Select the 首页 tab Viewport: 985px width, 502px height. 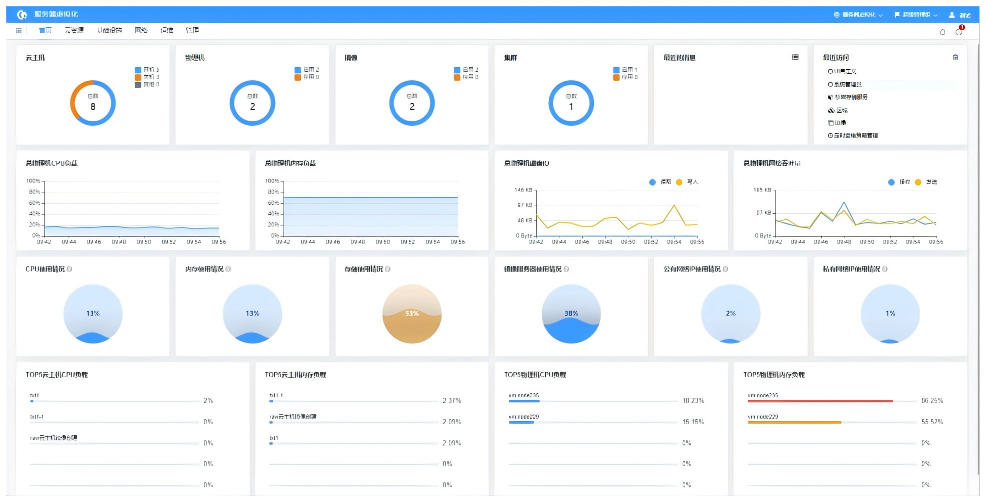[46, 31]
